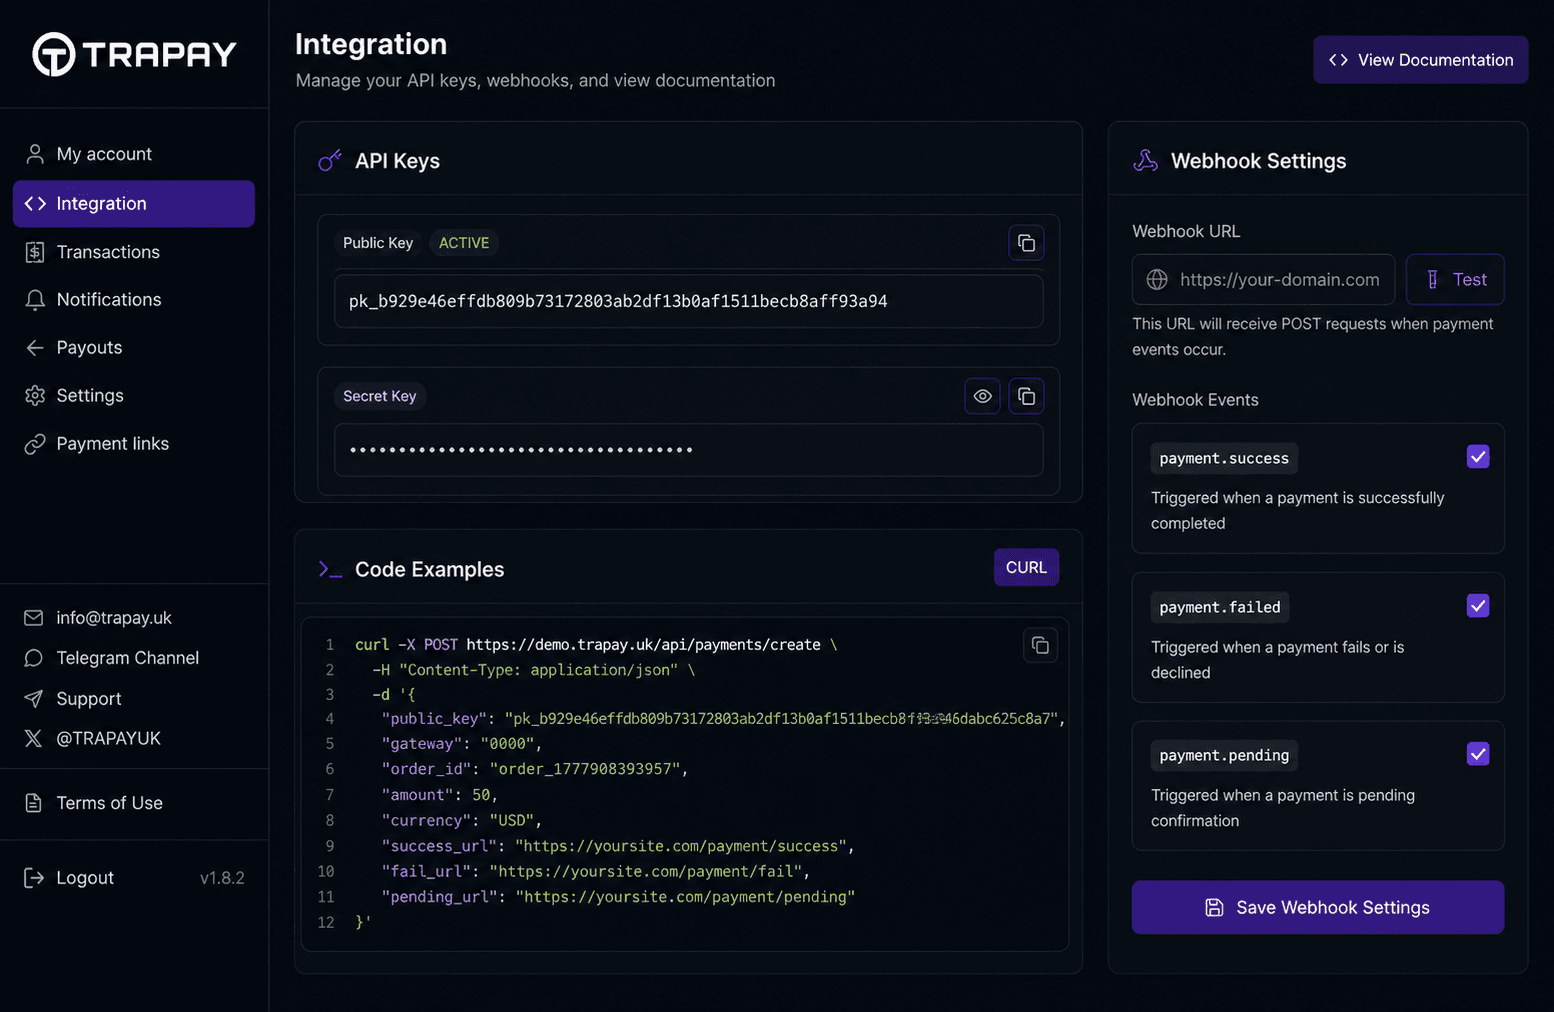Uncheck the payment.pending event
1554x1012 pixels.
1478,754
